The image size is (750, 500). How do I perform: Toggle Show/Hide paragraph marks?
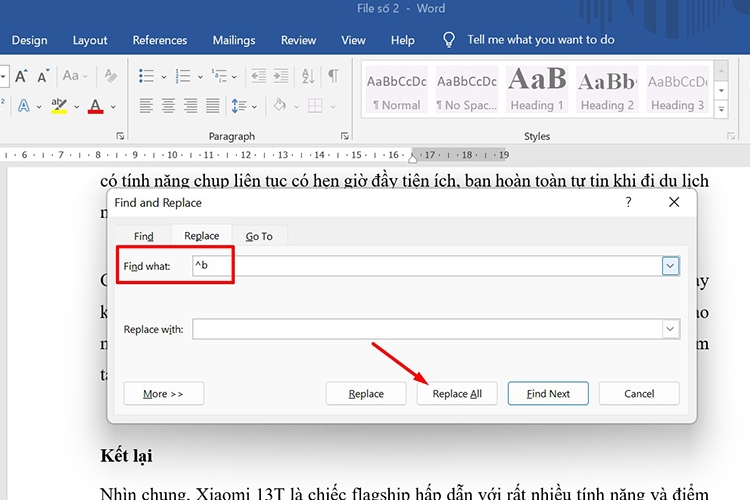[x=334, y=76]
